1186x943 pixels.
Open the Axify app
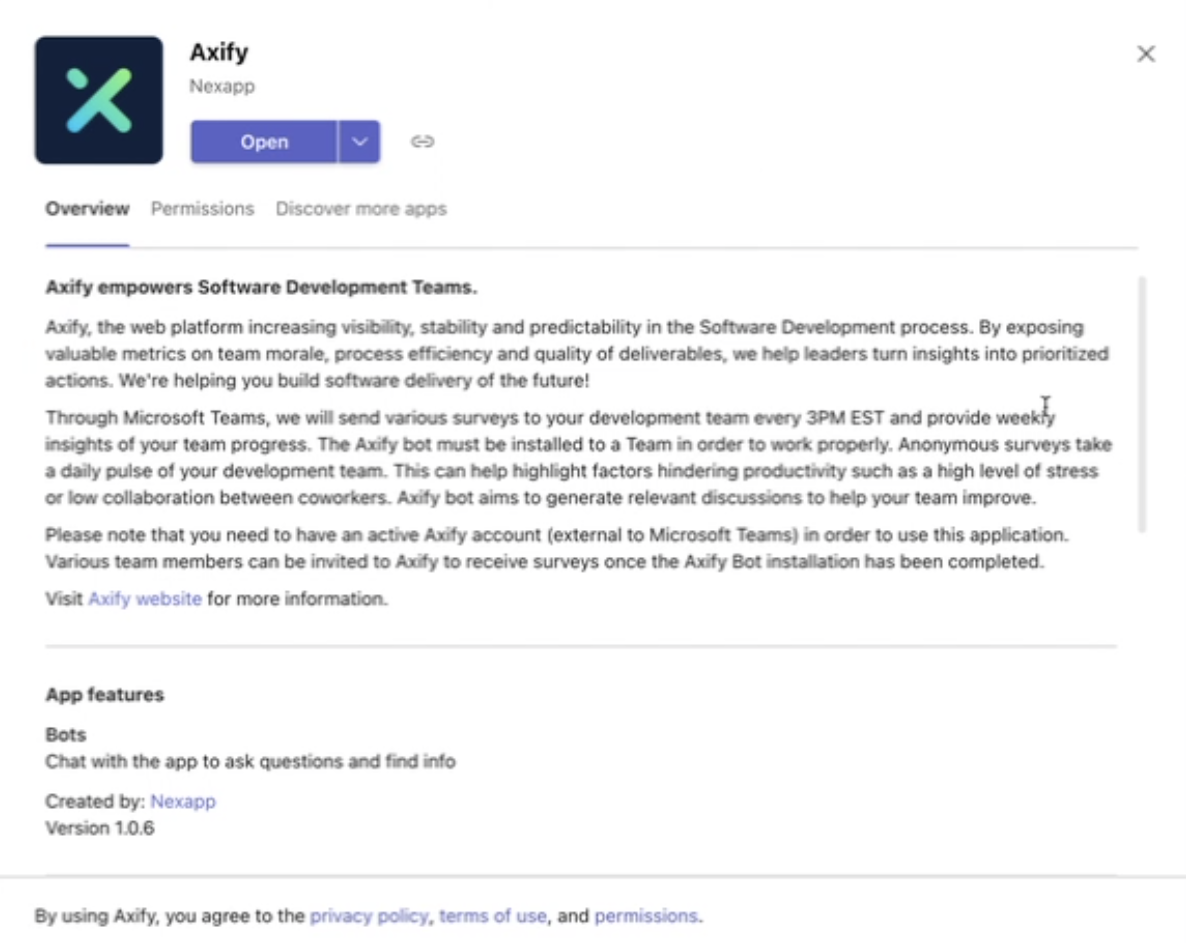point(264,141)
